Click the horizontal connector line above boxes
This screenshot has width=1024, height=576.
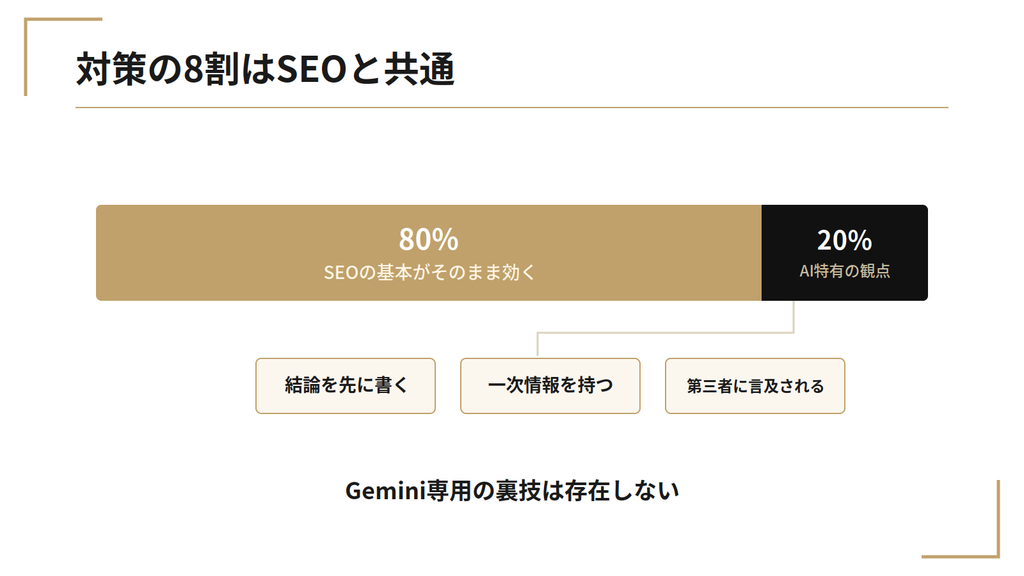pyautogui.click(x=665, y=333)
